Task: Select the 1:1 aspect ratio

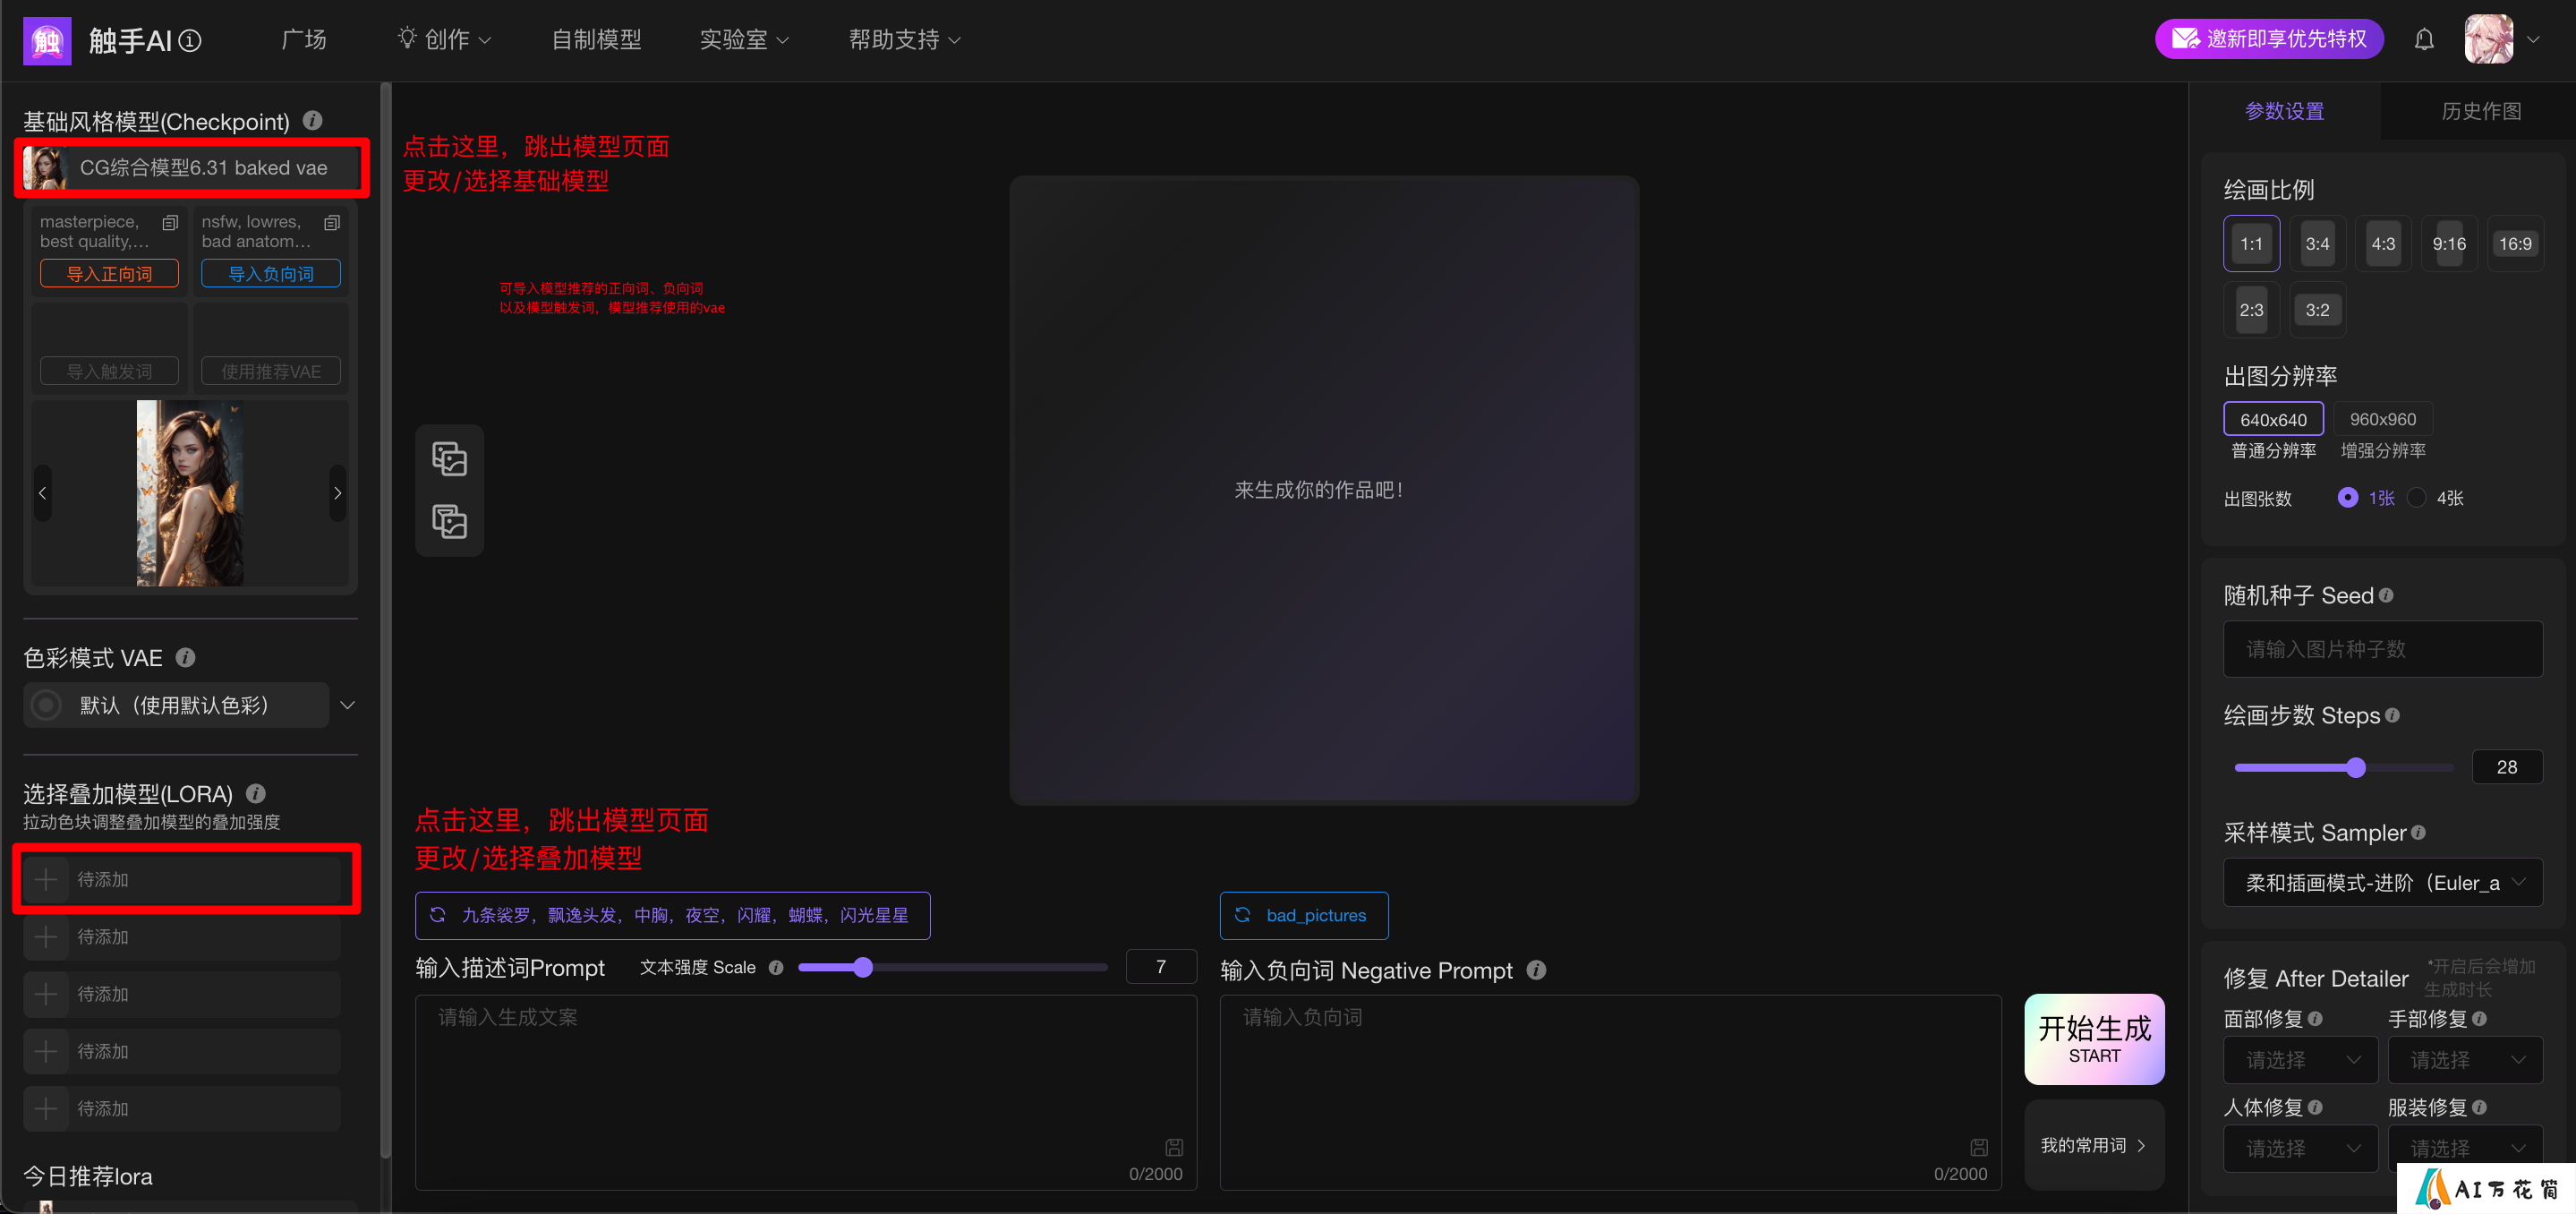Action: pos(2251,243)
